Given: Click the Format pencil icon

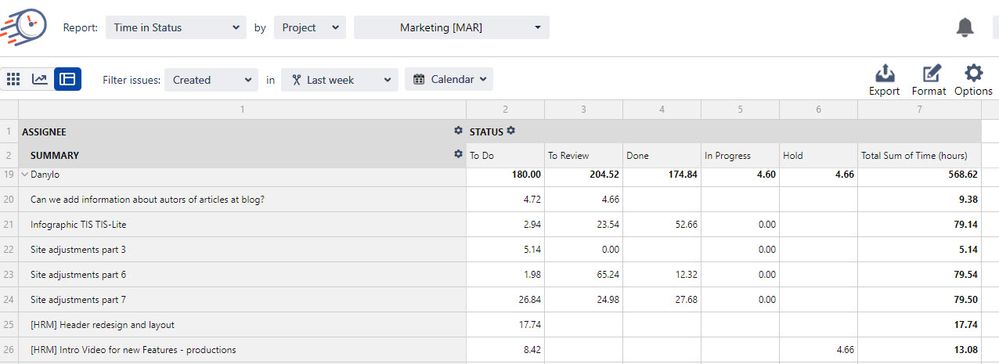Looking at the screenshot, I should [x=931, y=73].
